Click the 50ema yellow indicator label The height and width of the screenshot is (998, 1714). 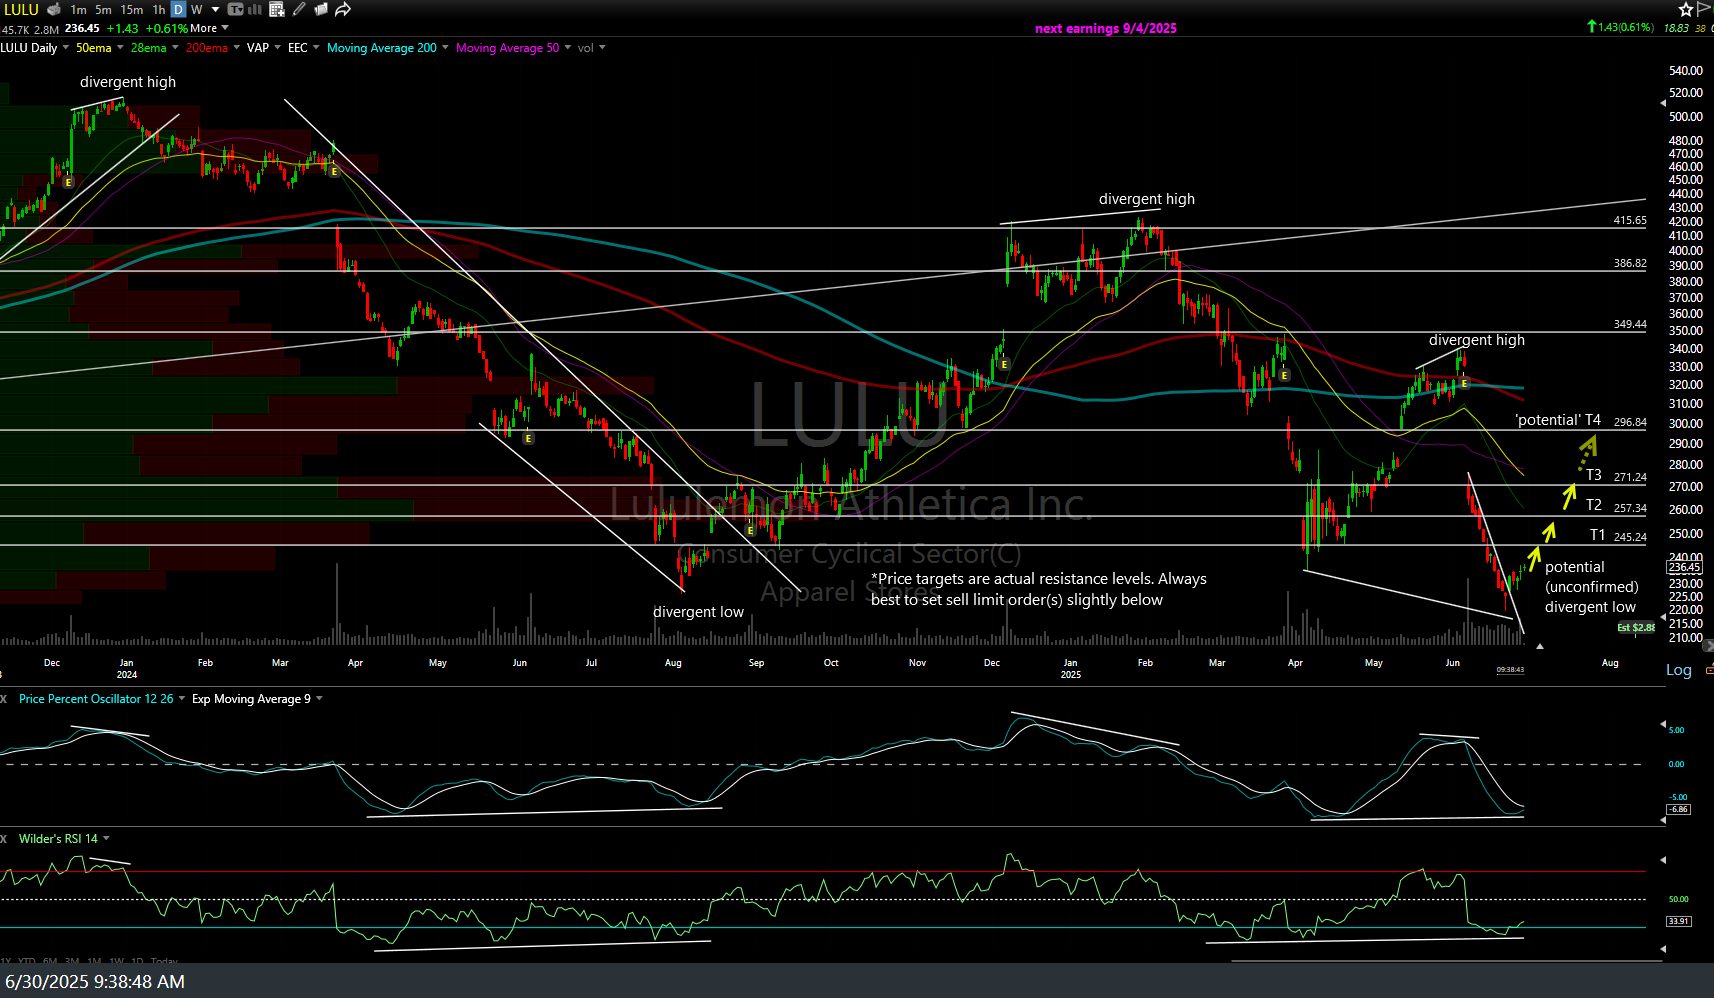94,48
